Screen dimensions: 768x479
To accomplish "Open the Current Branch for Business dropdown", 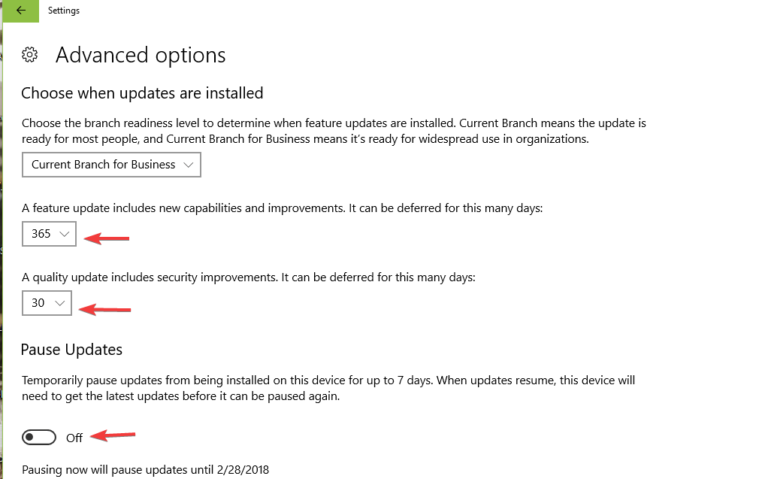I will 111,164.
